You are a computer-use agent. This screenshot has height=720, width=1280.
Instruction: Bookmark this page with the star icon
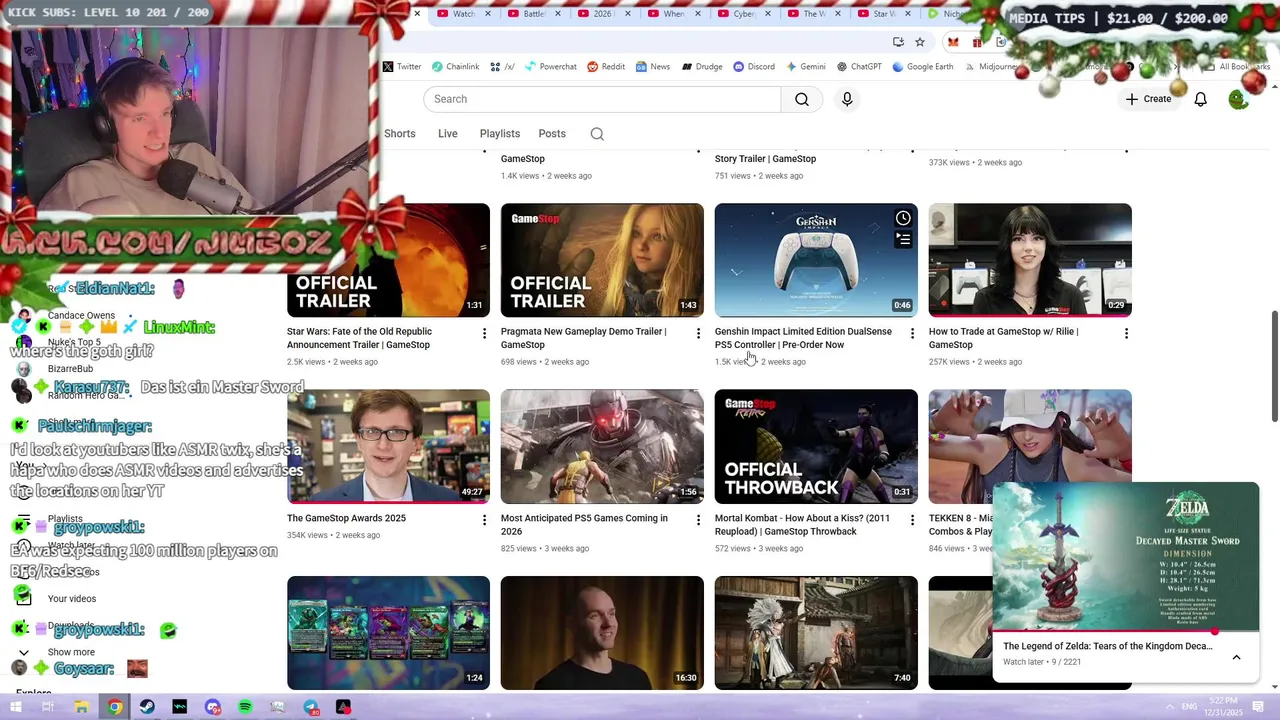tap(920, 42)
